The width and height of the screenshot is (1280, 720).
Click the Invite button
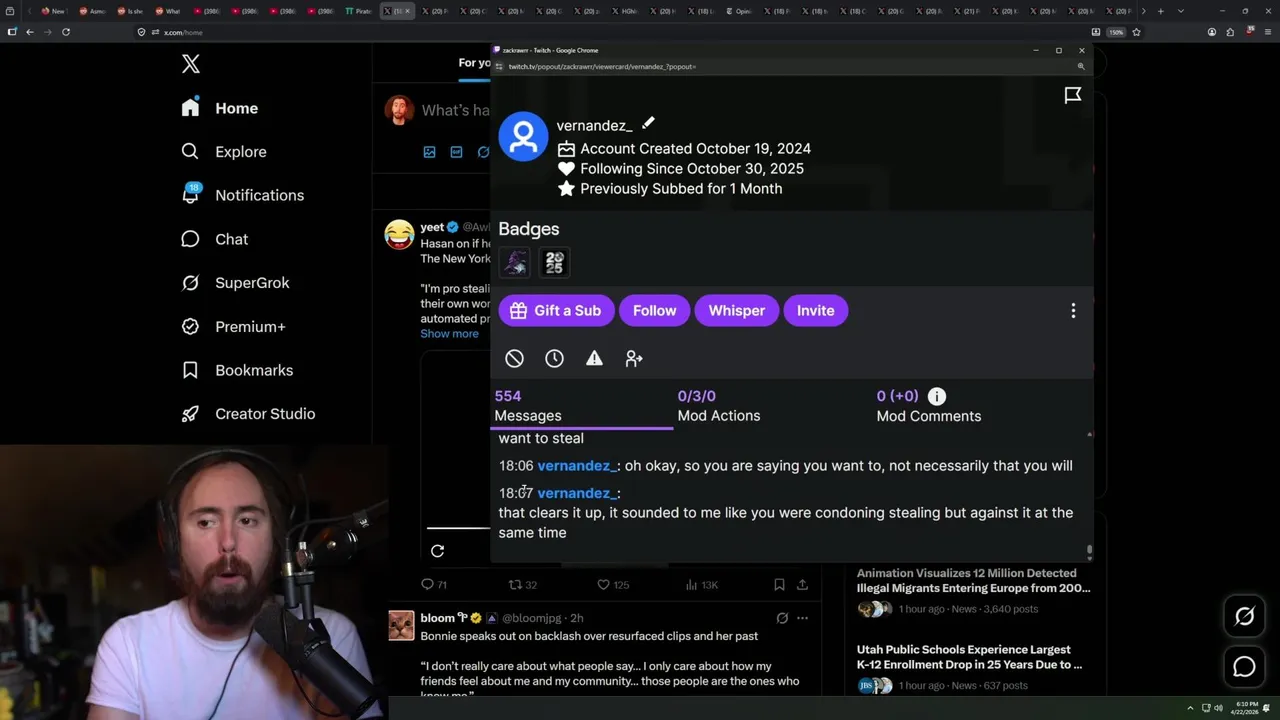coord(815,310)
